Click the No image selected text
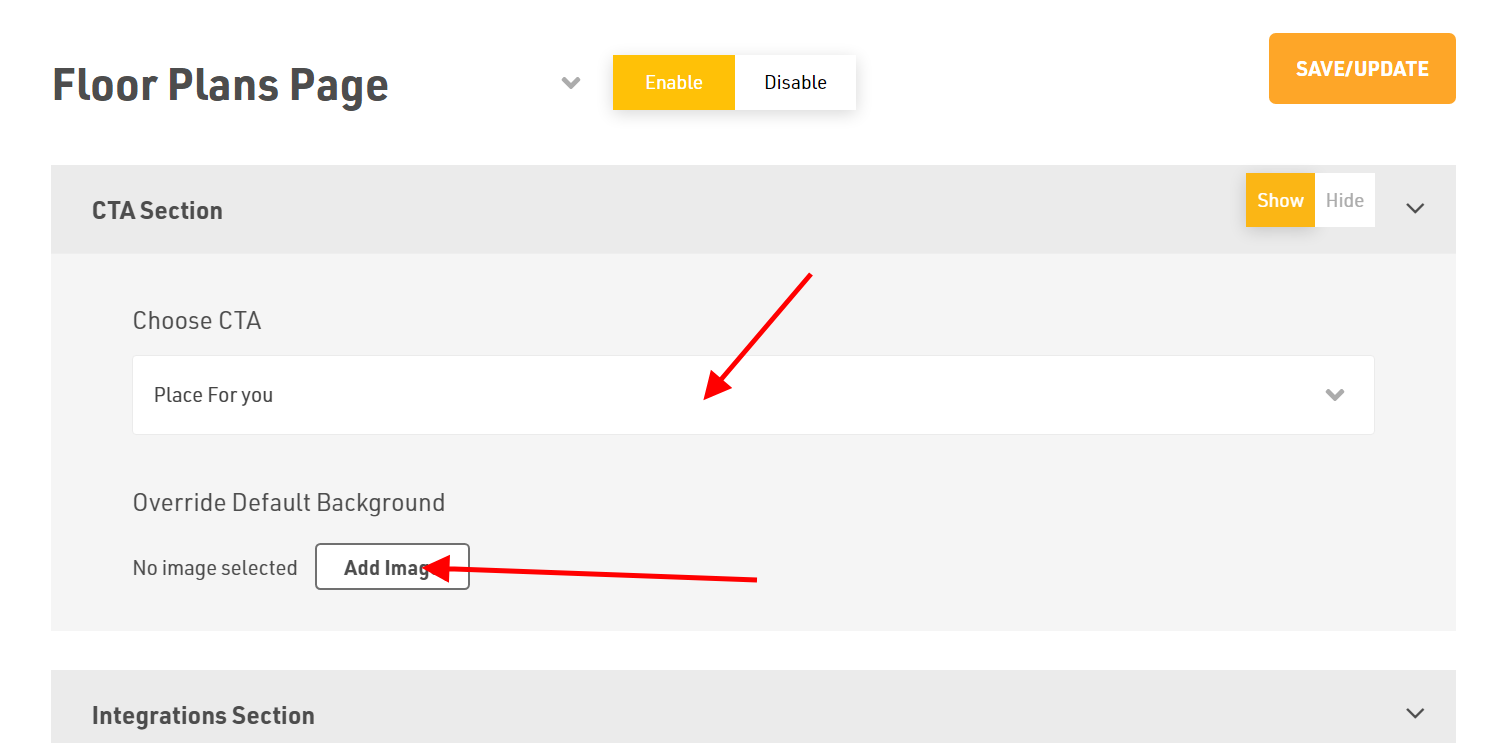The image size is (1510, 744). [x=215, y=568]
